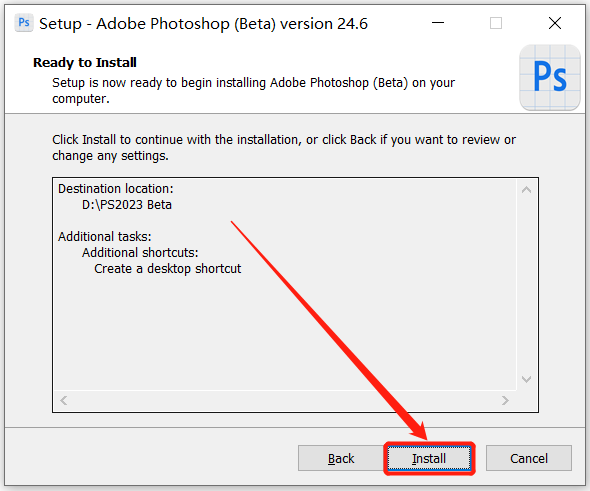
Task: Start installation with the Install button
Action: [429, 458]
